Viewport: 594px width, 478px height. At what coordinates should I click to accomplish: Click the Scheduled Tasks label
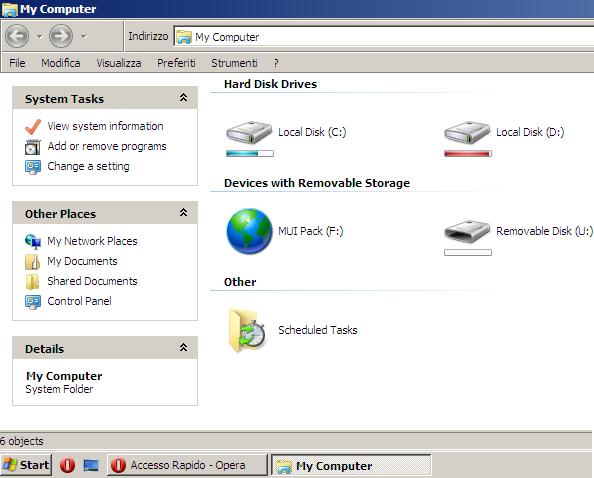click(317, 330)
